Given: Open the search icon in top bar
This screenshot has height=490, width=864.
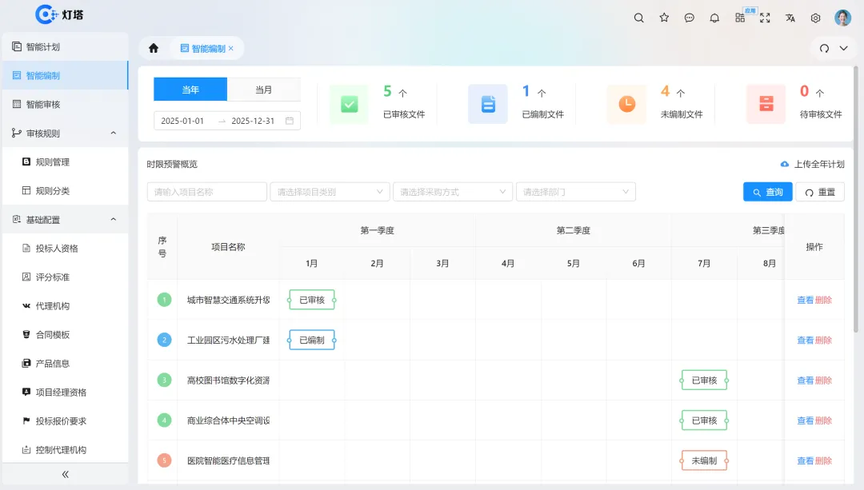Looking at the screenshot, I should point(639,18).
